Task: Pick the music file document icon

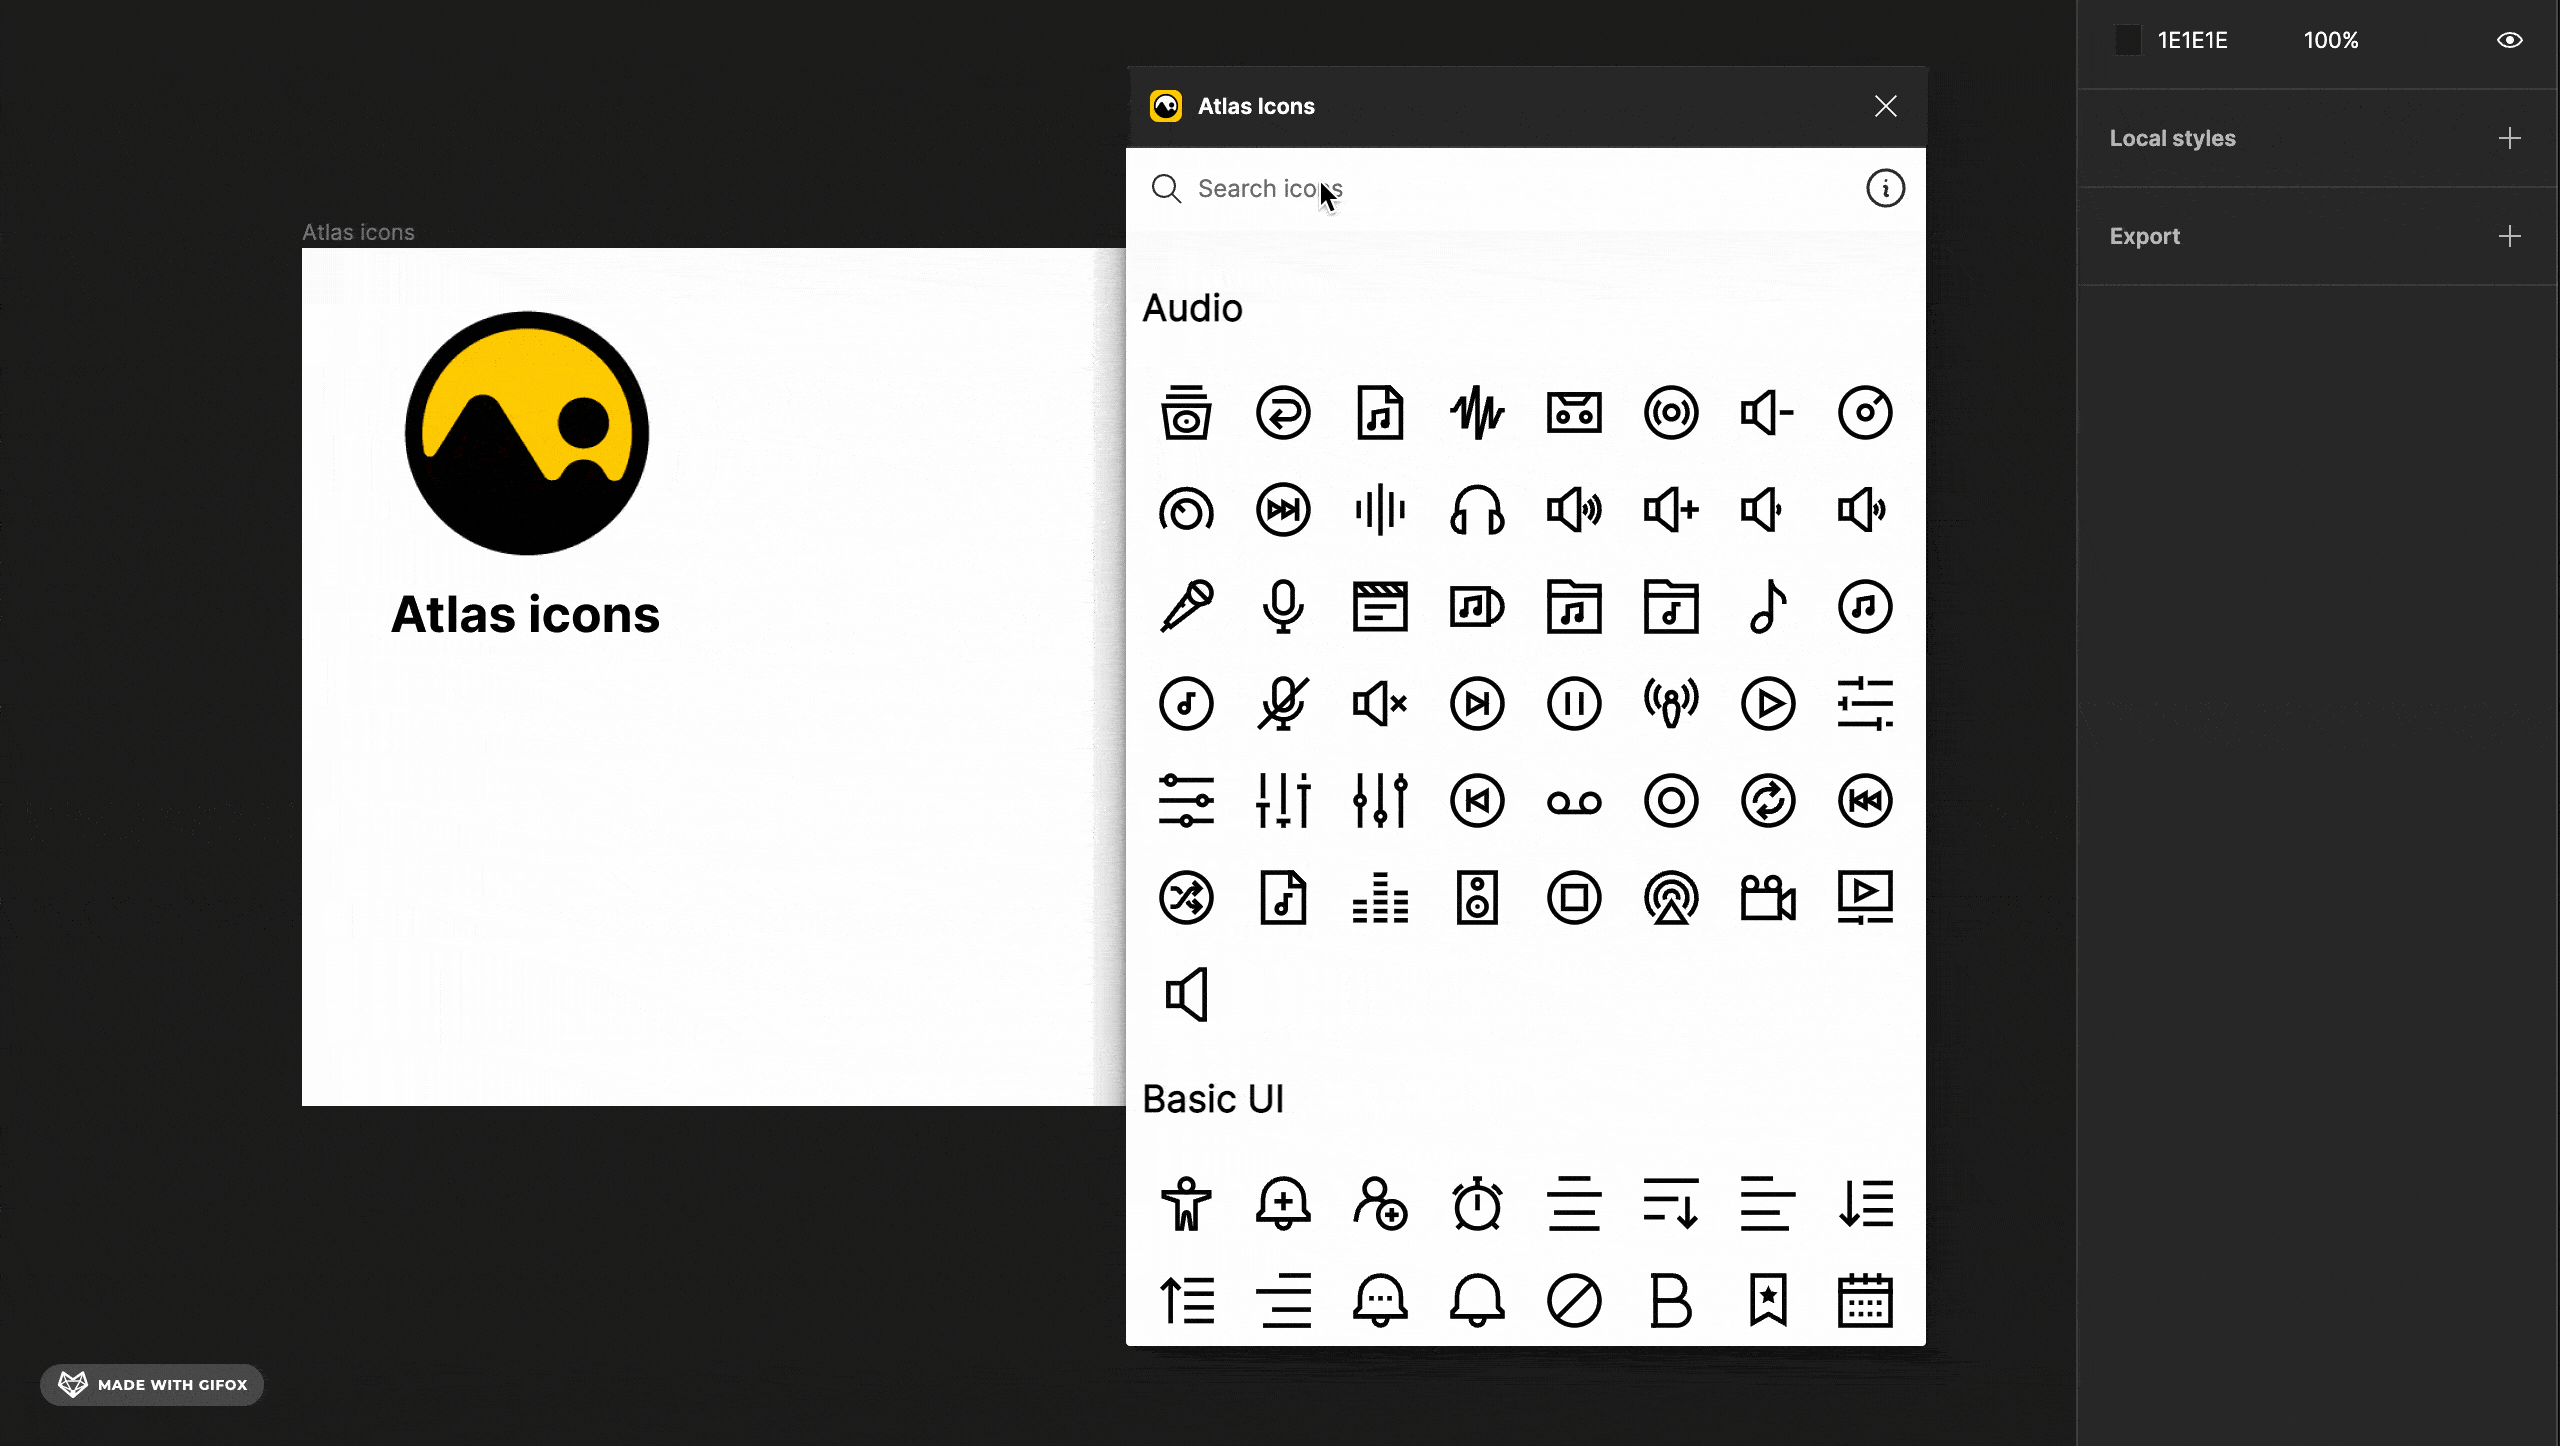Action: point(1380,413)
